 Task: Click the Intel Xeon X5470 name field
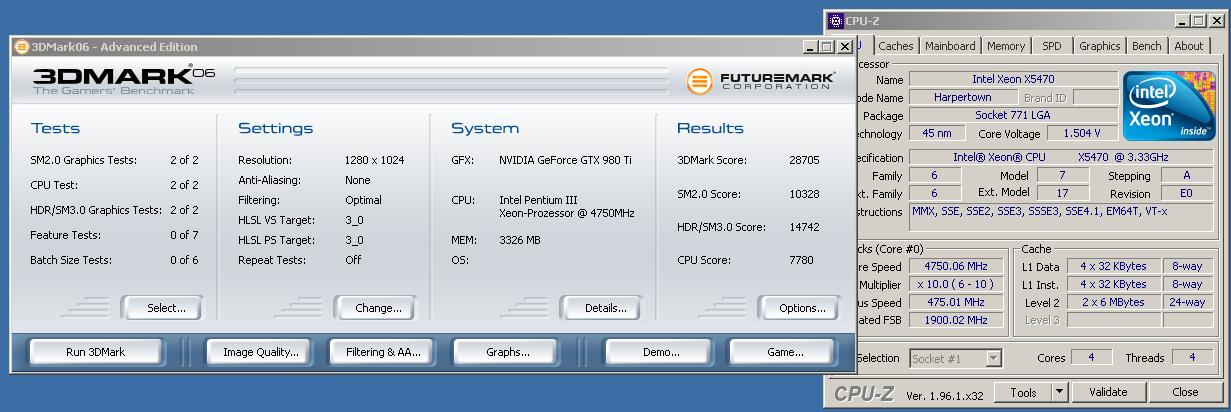(1013, 79)
